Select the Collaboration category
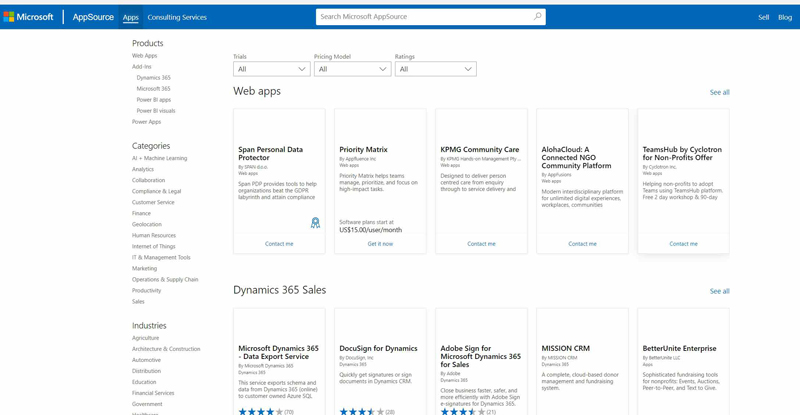Viewport: 800px width, 415px height. tap(148, 180)
